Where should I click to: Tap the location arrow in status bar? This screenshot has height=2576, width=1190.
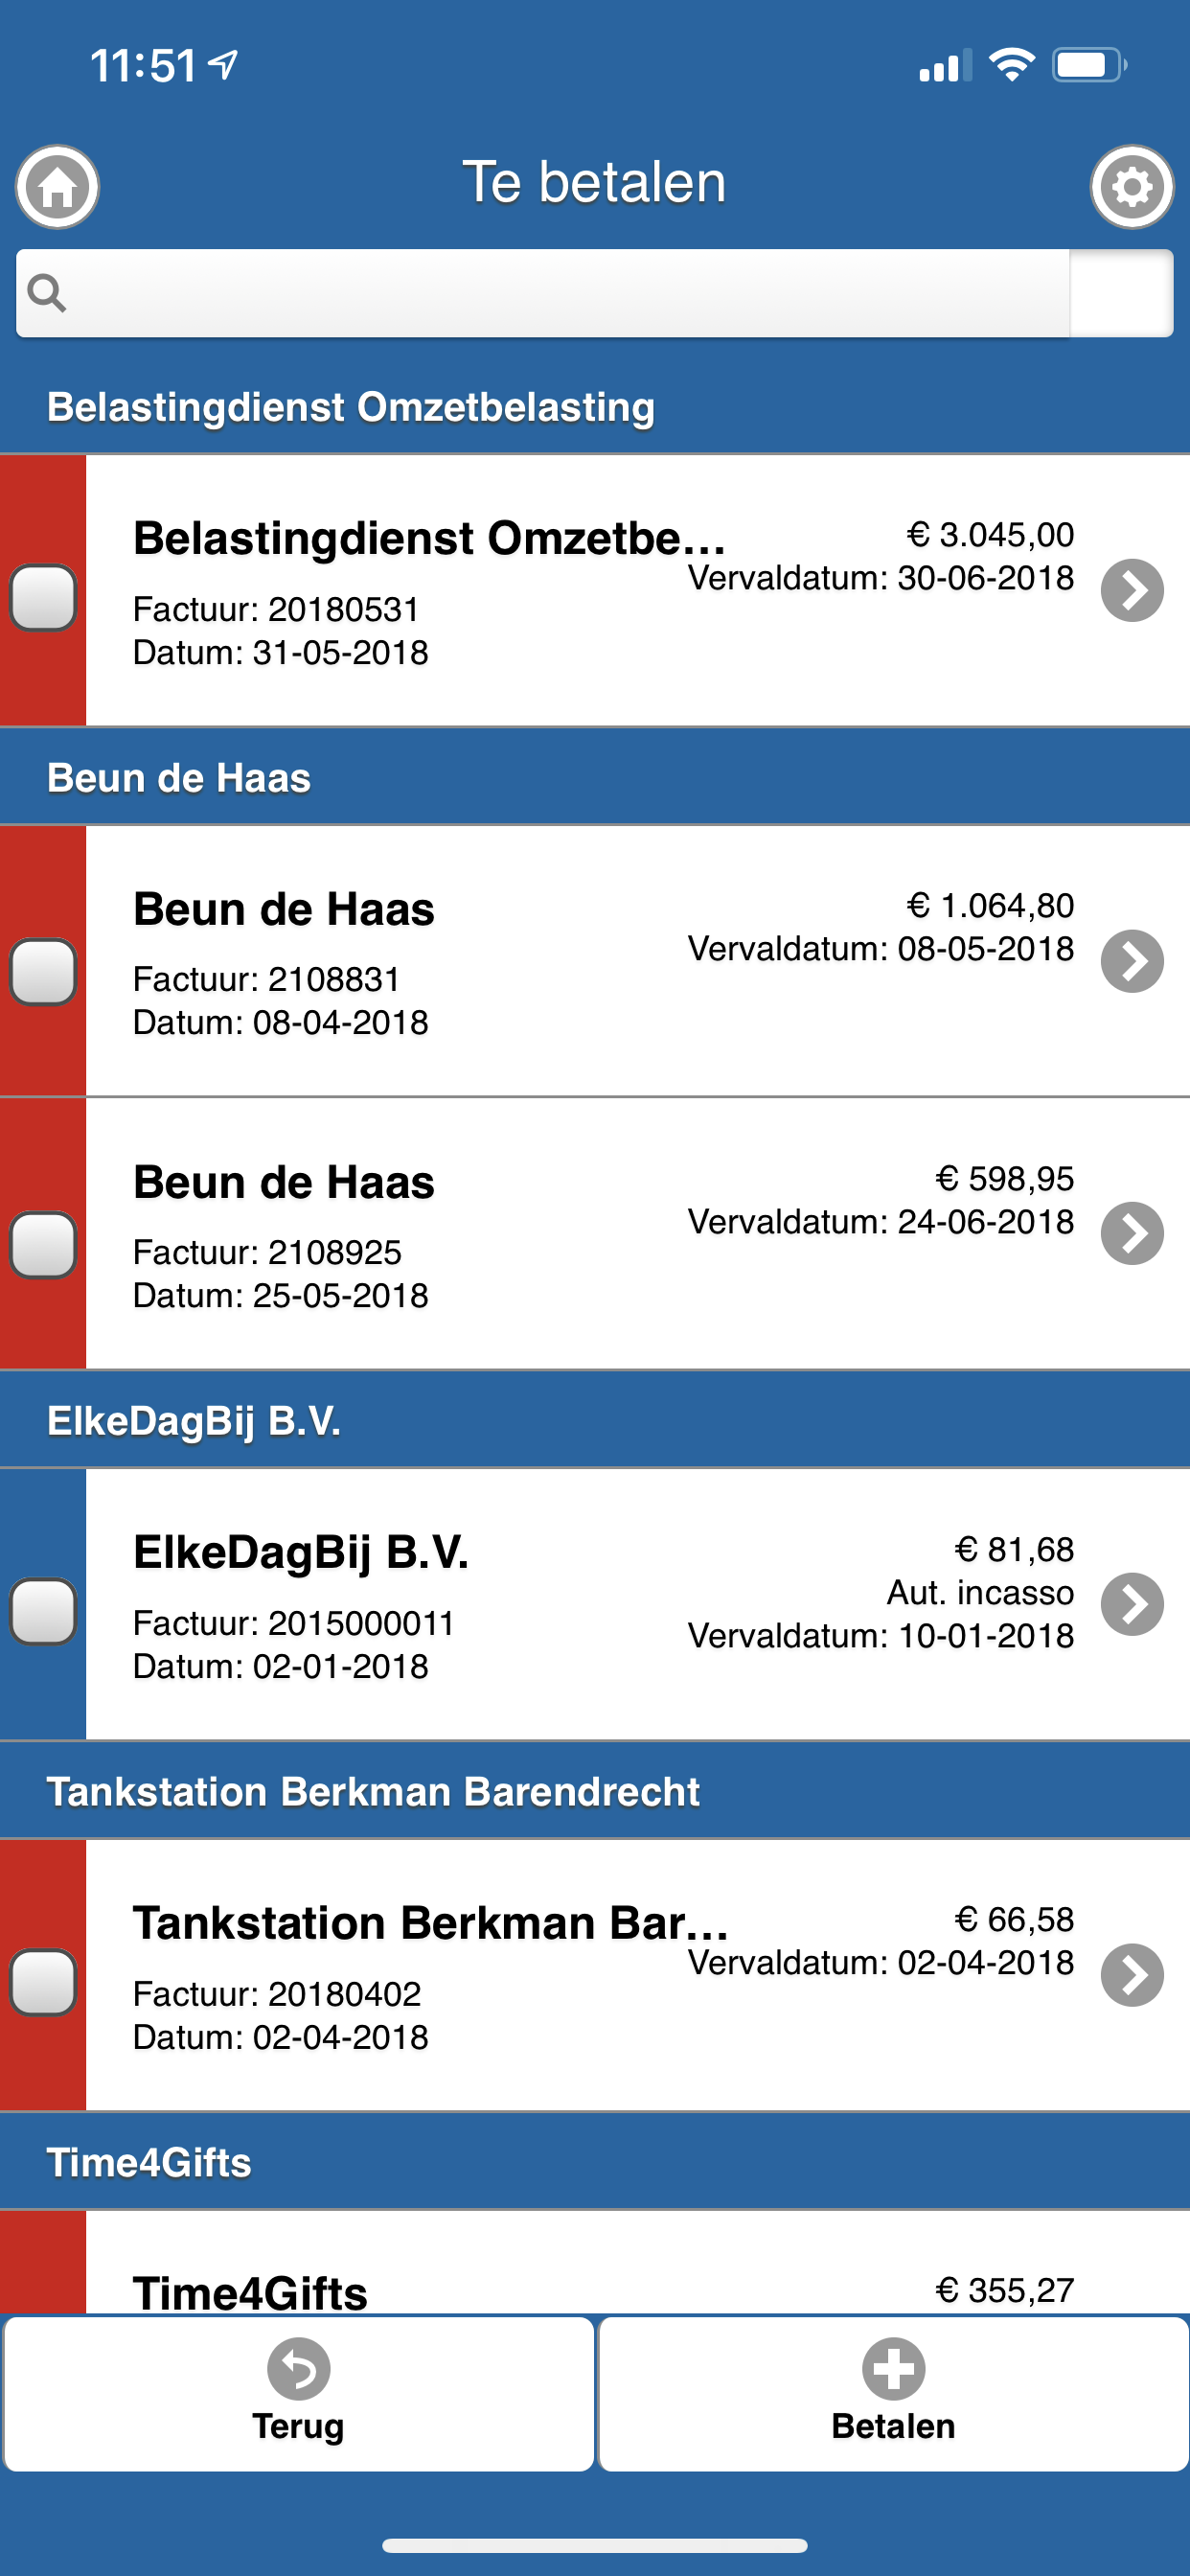[223, 65]
